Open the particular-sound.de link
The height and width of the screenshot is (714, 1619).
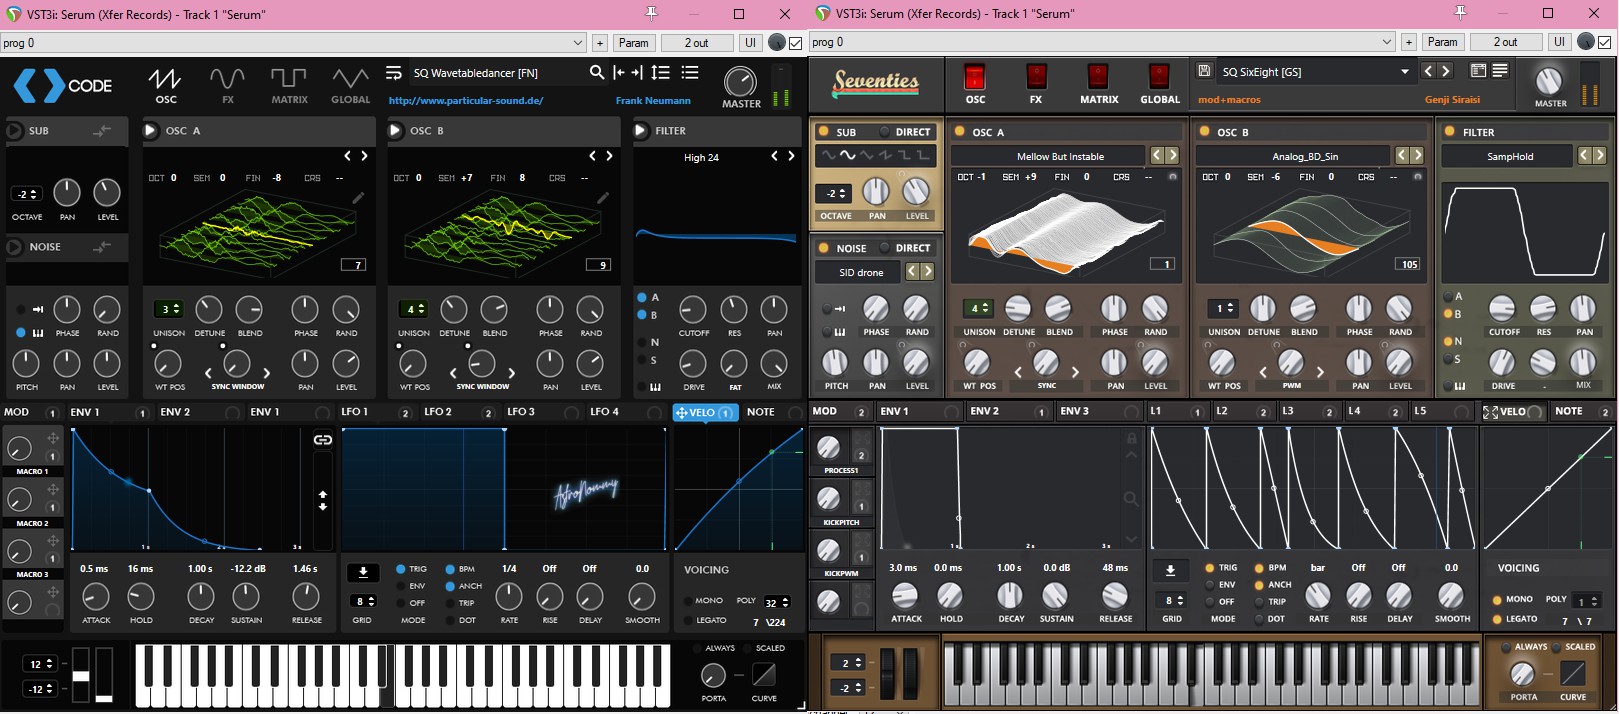(x=466, y=100)
